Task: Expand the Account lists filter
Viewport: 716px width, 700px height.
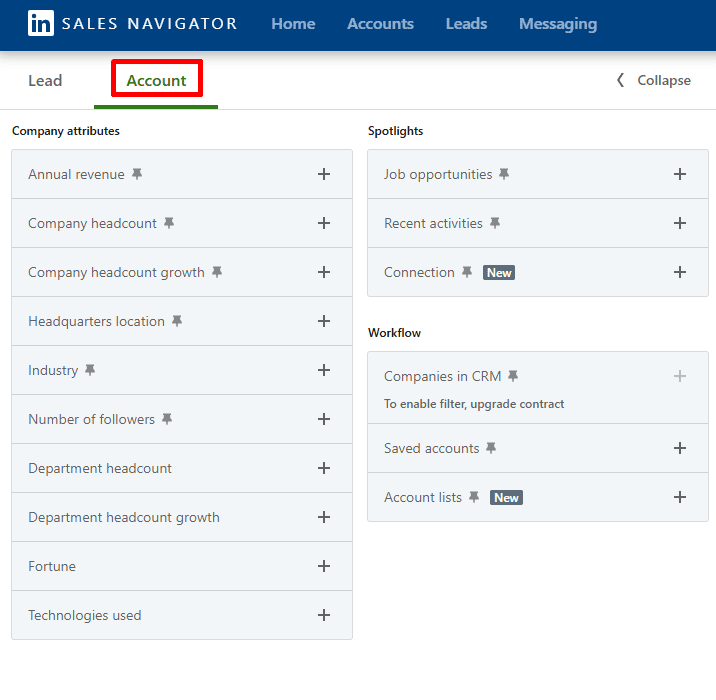Action: [679, 497]
